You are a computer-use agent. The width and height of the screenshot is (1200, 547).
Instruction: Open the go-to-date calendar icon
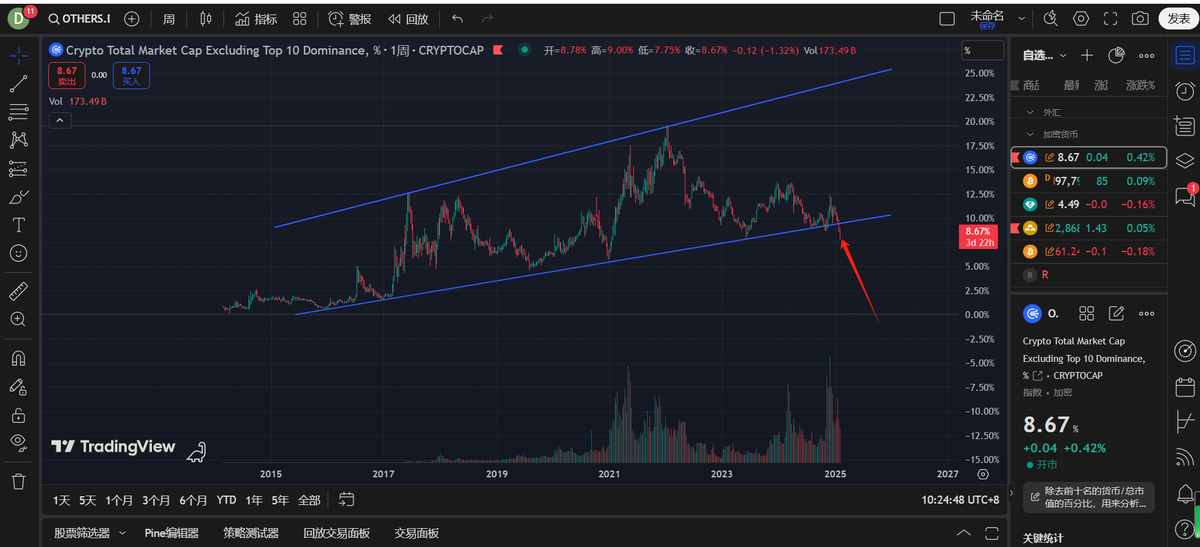[347, 499]
